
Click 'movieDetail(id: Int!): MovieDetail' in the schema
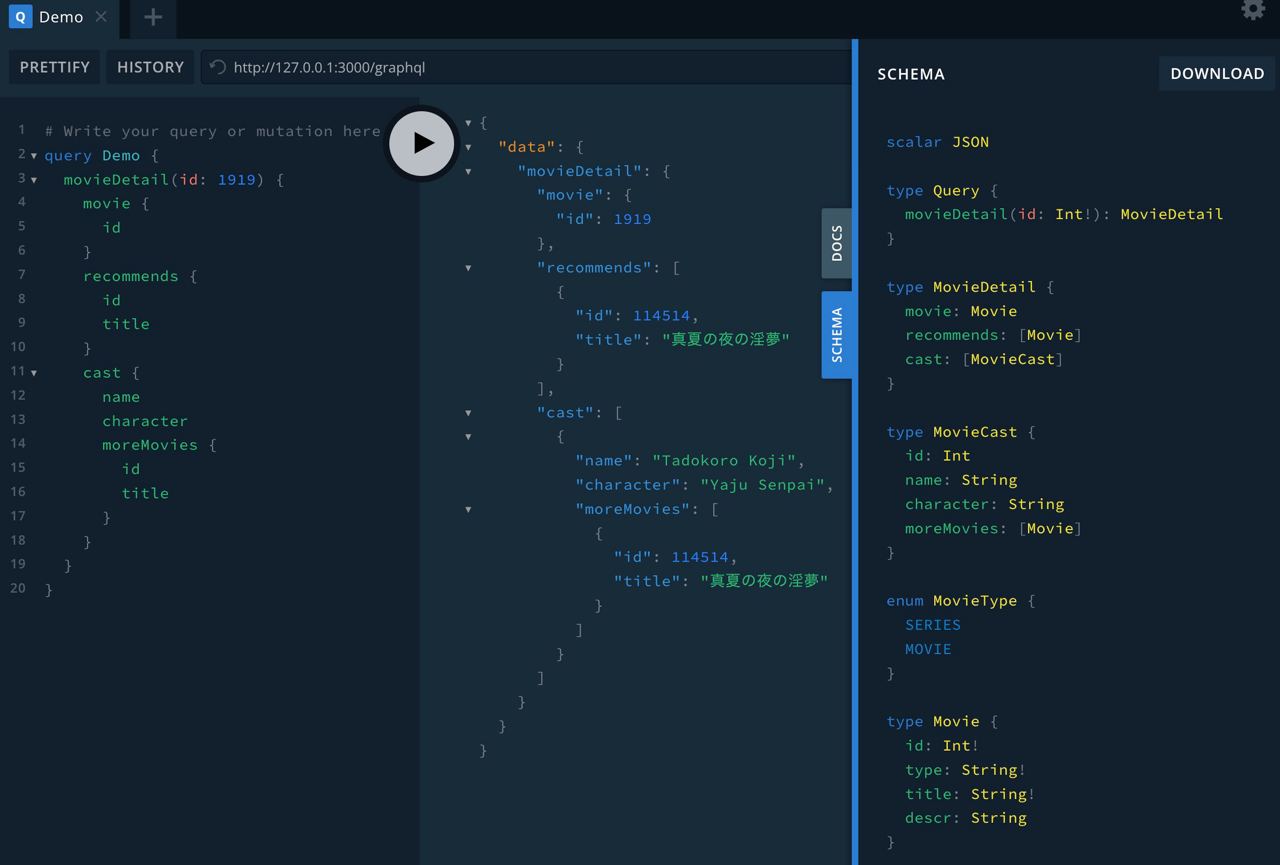1064,214
